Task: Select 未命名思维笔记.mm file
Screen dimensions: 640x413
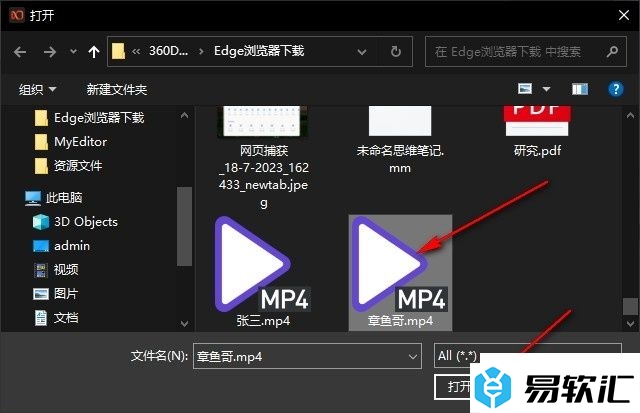Action: point(400,140)
